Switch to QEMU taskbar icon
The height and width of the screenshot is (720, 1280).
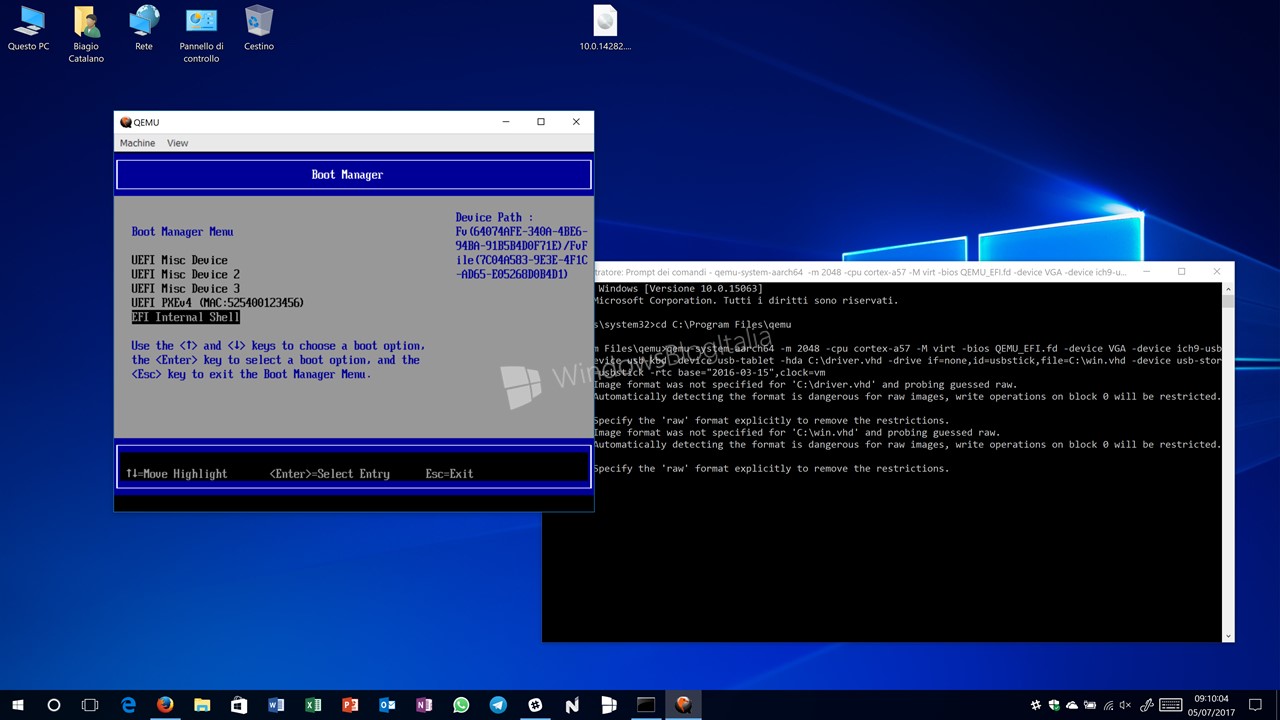click(683, 705)
